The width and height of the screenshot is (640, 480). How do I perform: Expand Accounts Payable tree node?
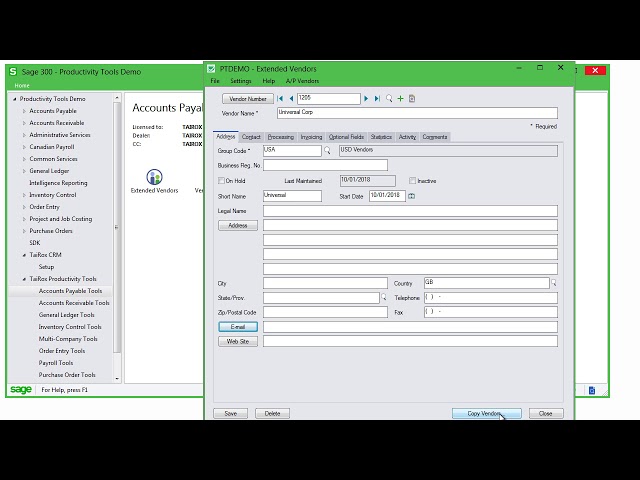pos(24,111)
